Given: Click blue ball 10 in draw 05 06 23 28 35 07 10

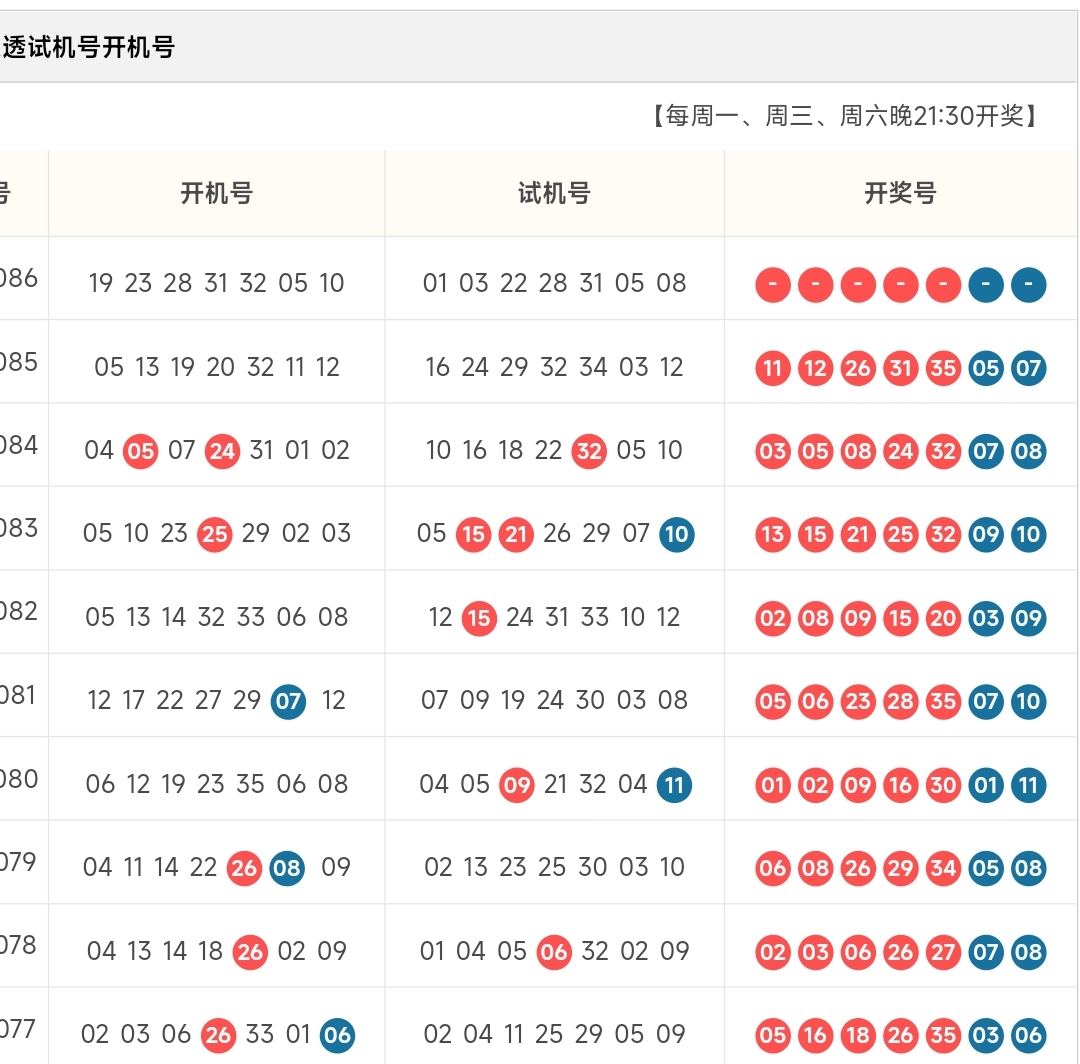Looking at the screenshot, I should [1028, 702].
